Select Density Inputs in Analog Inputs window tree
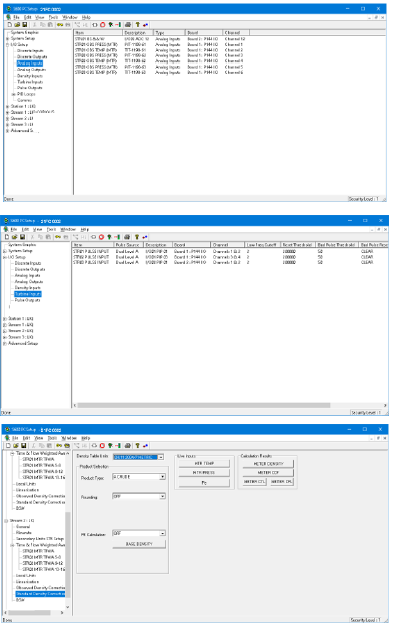 (30, 76)
